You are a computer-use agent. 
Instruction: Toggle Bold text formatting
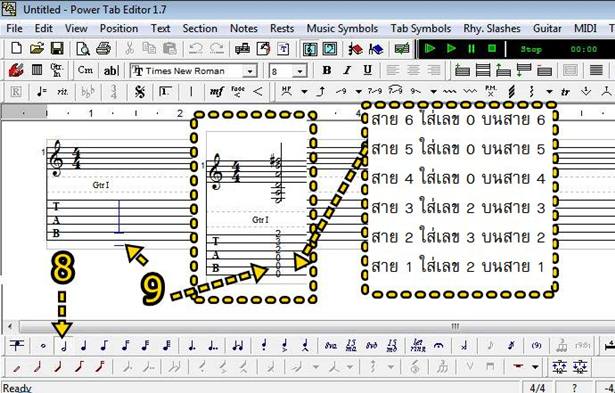point(326,70)
